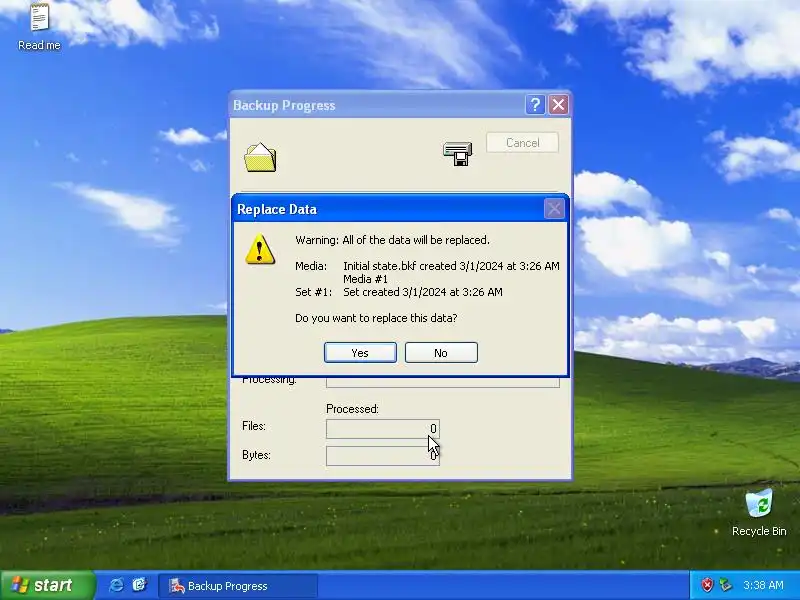Image resolution: width=800 pixels, height=600 pixels.
Task: Click the 'Set created 3/1/2024' text
Action: coord(422,292)
